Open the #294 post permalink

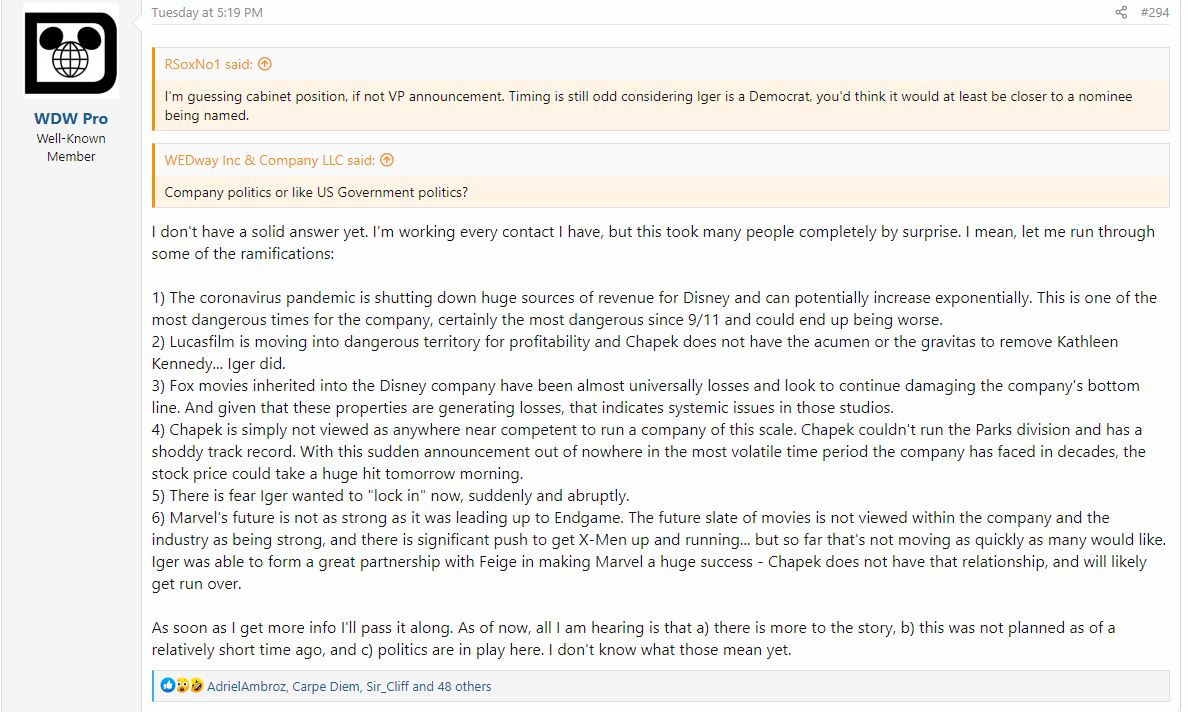tap(1154, 13)
